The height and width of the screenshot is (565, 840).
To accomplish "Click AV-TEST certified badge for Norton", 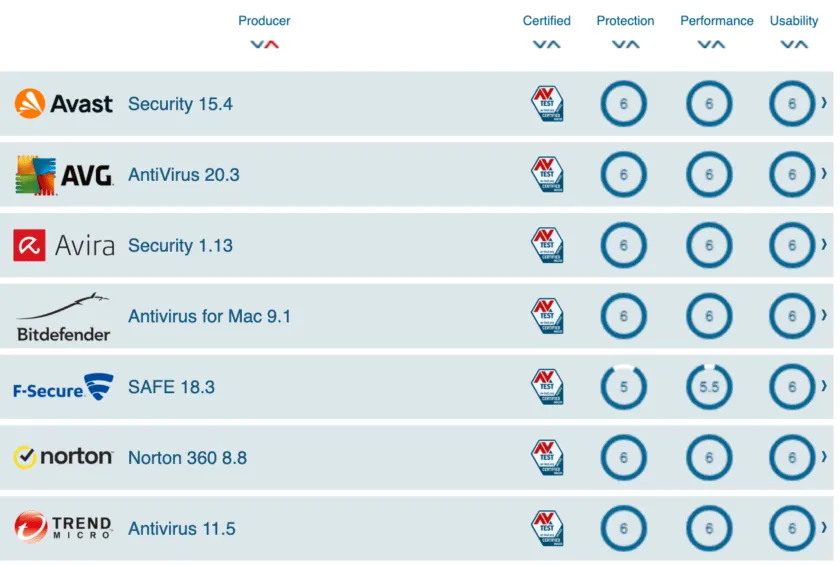I will tap(547, 458).
